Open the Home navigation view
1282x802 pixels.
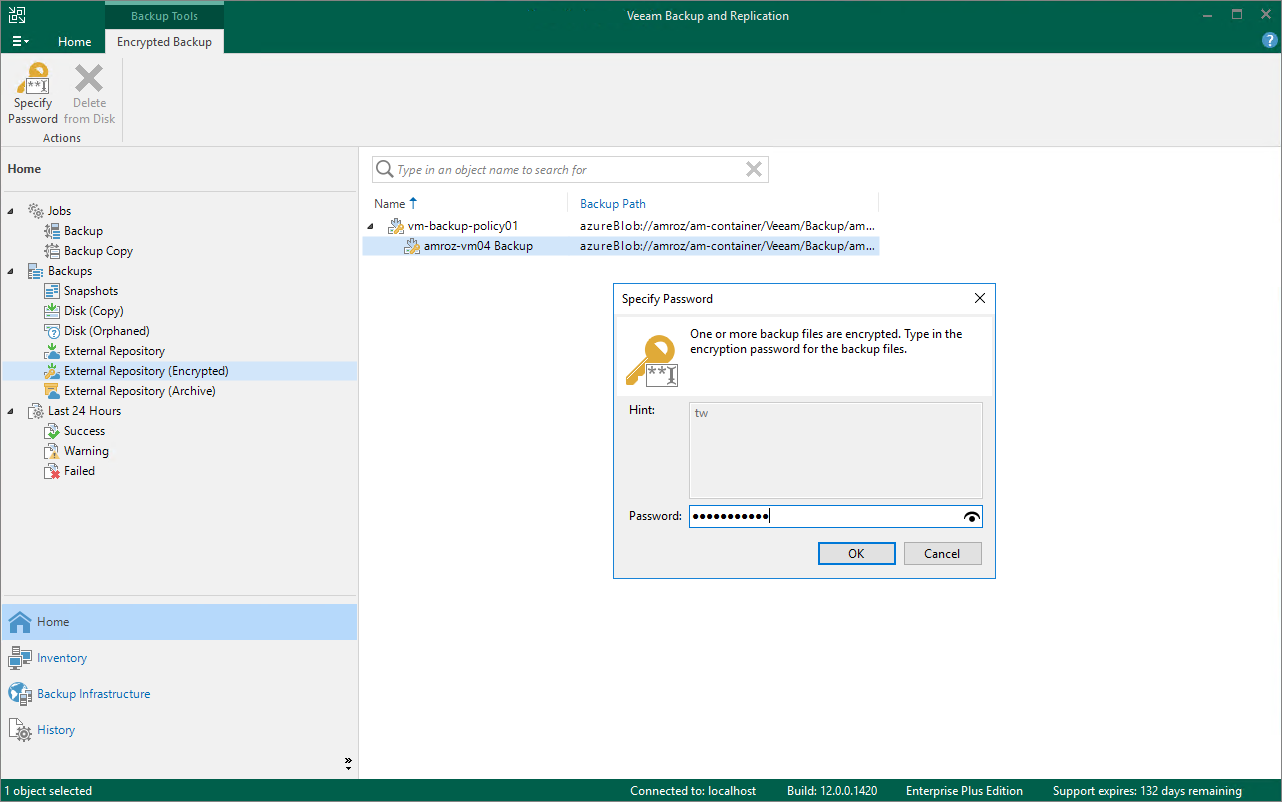click(x=179, y=622)
